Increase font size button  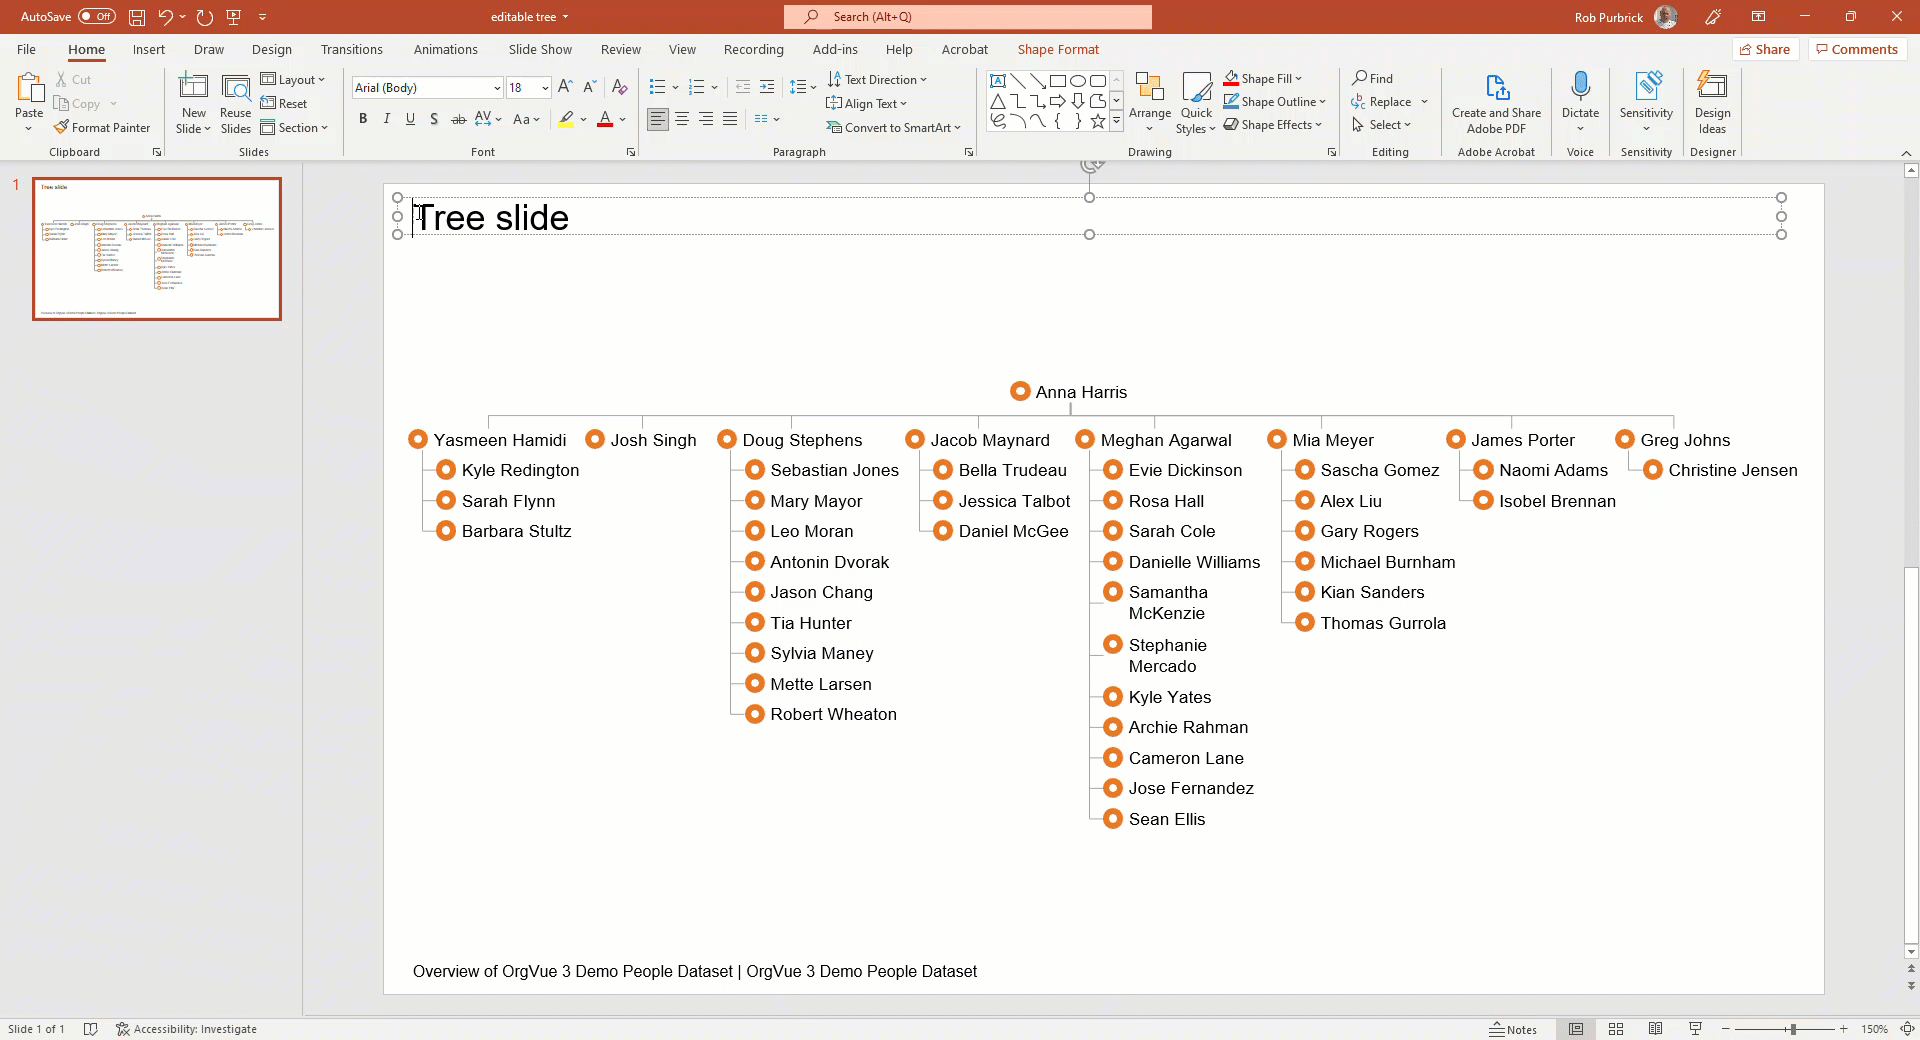(x=566, y=87)
